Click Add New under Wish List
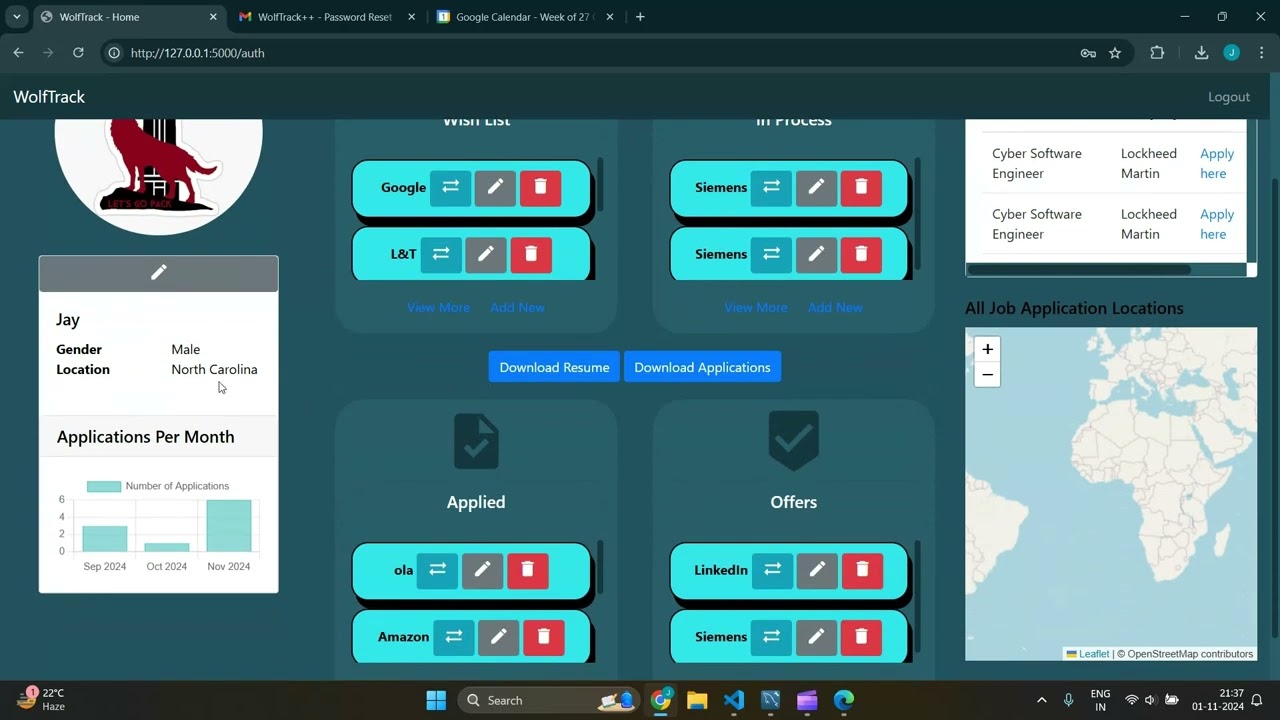1280x720 pixels. tap(517, 307)
